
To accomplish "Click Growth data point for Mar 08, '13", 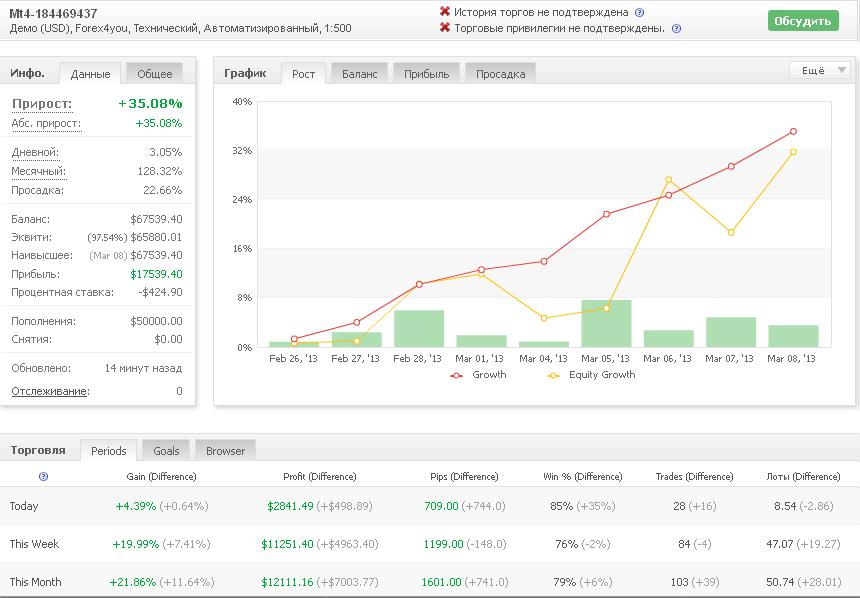I will (x=793, y=132).
